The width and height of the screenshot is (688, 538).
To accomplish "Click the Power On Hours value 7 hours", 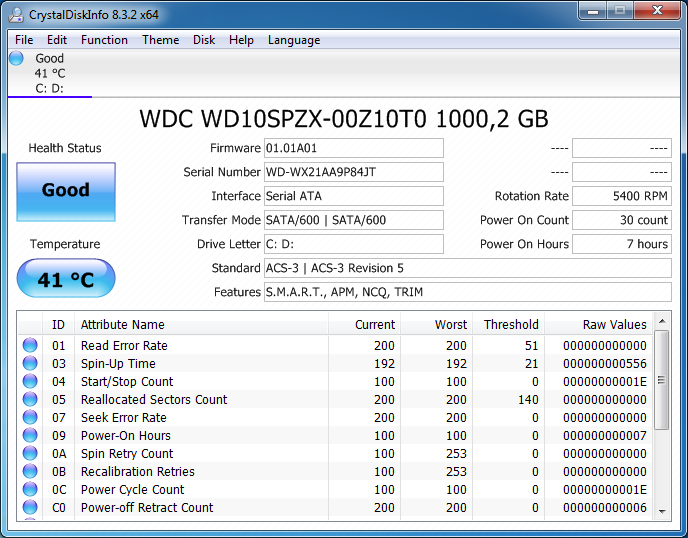I will click(622, 244).
